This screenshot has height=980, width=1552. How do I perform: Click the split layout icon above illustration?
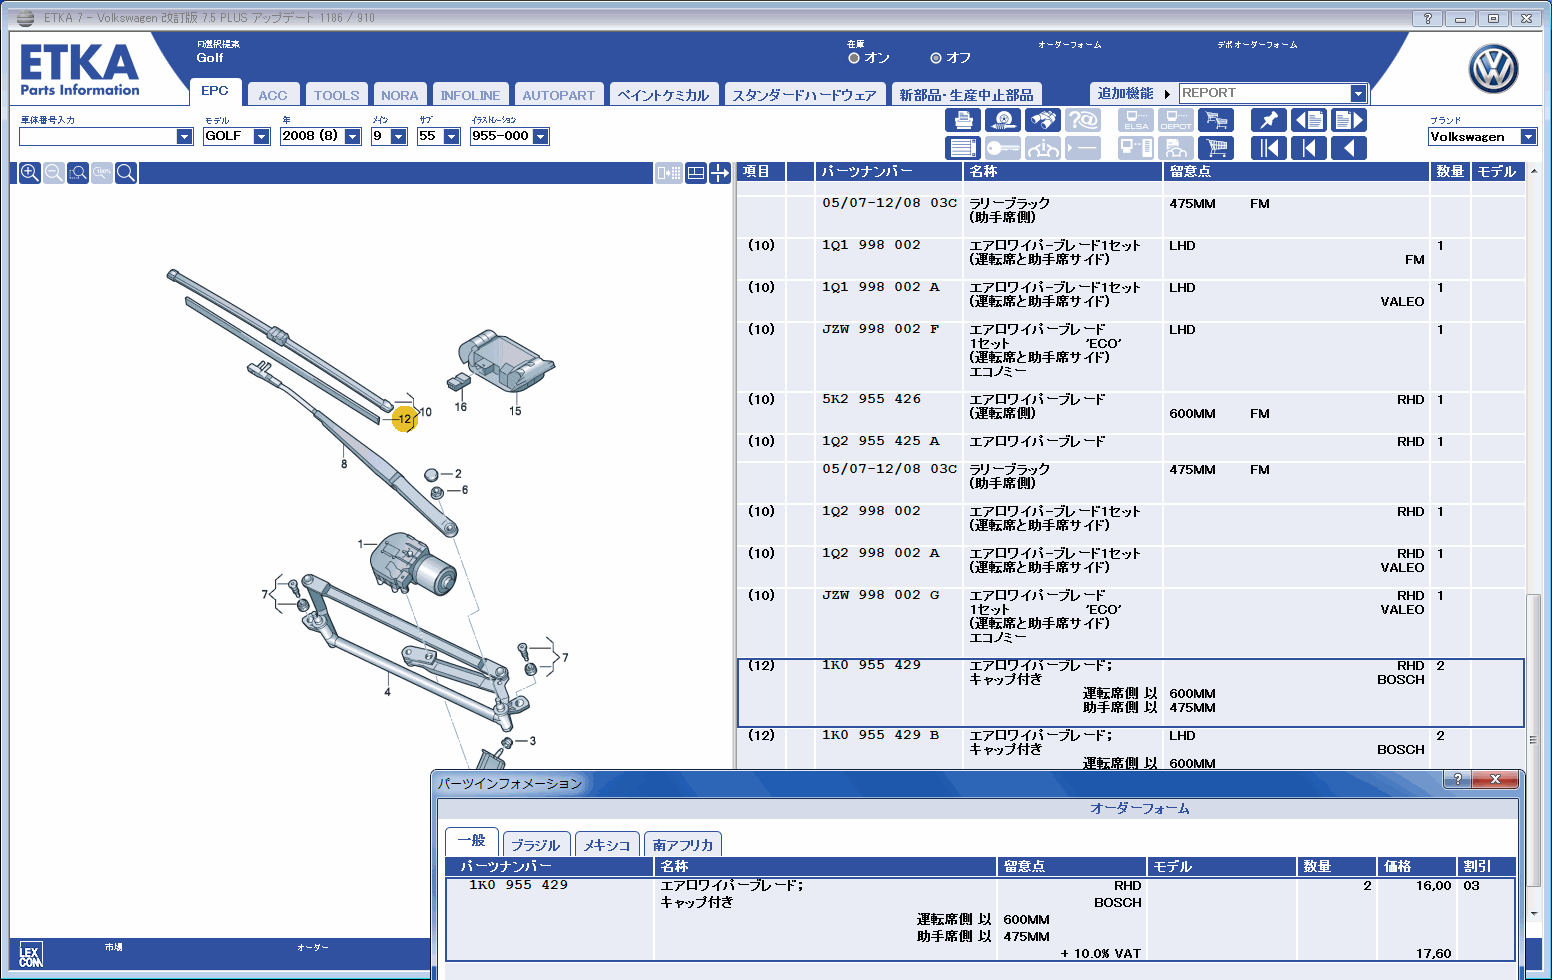pos(696,173)
